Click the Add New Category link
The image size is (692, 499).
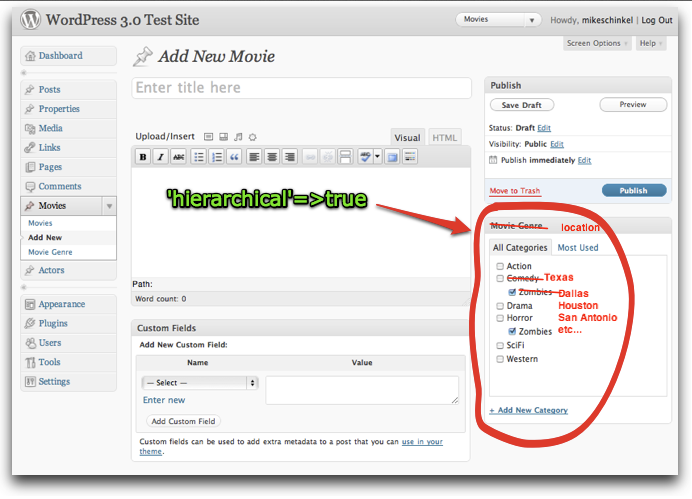point(528,411)
